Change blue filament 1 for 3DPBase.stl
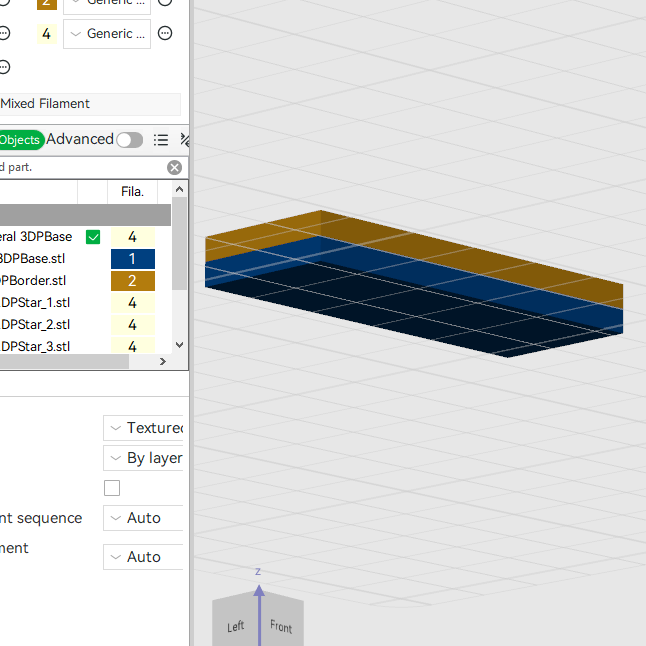 pyautogui.click(x=133, y=259)
